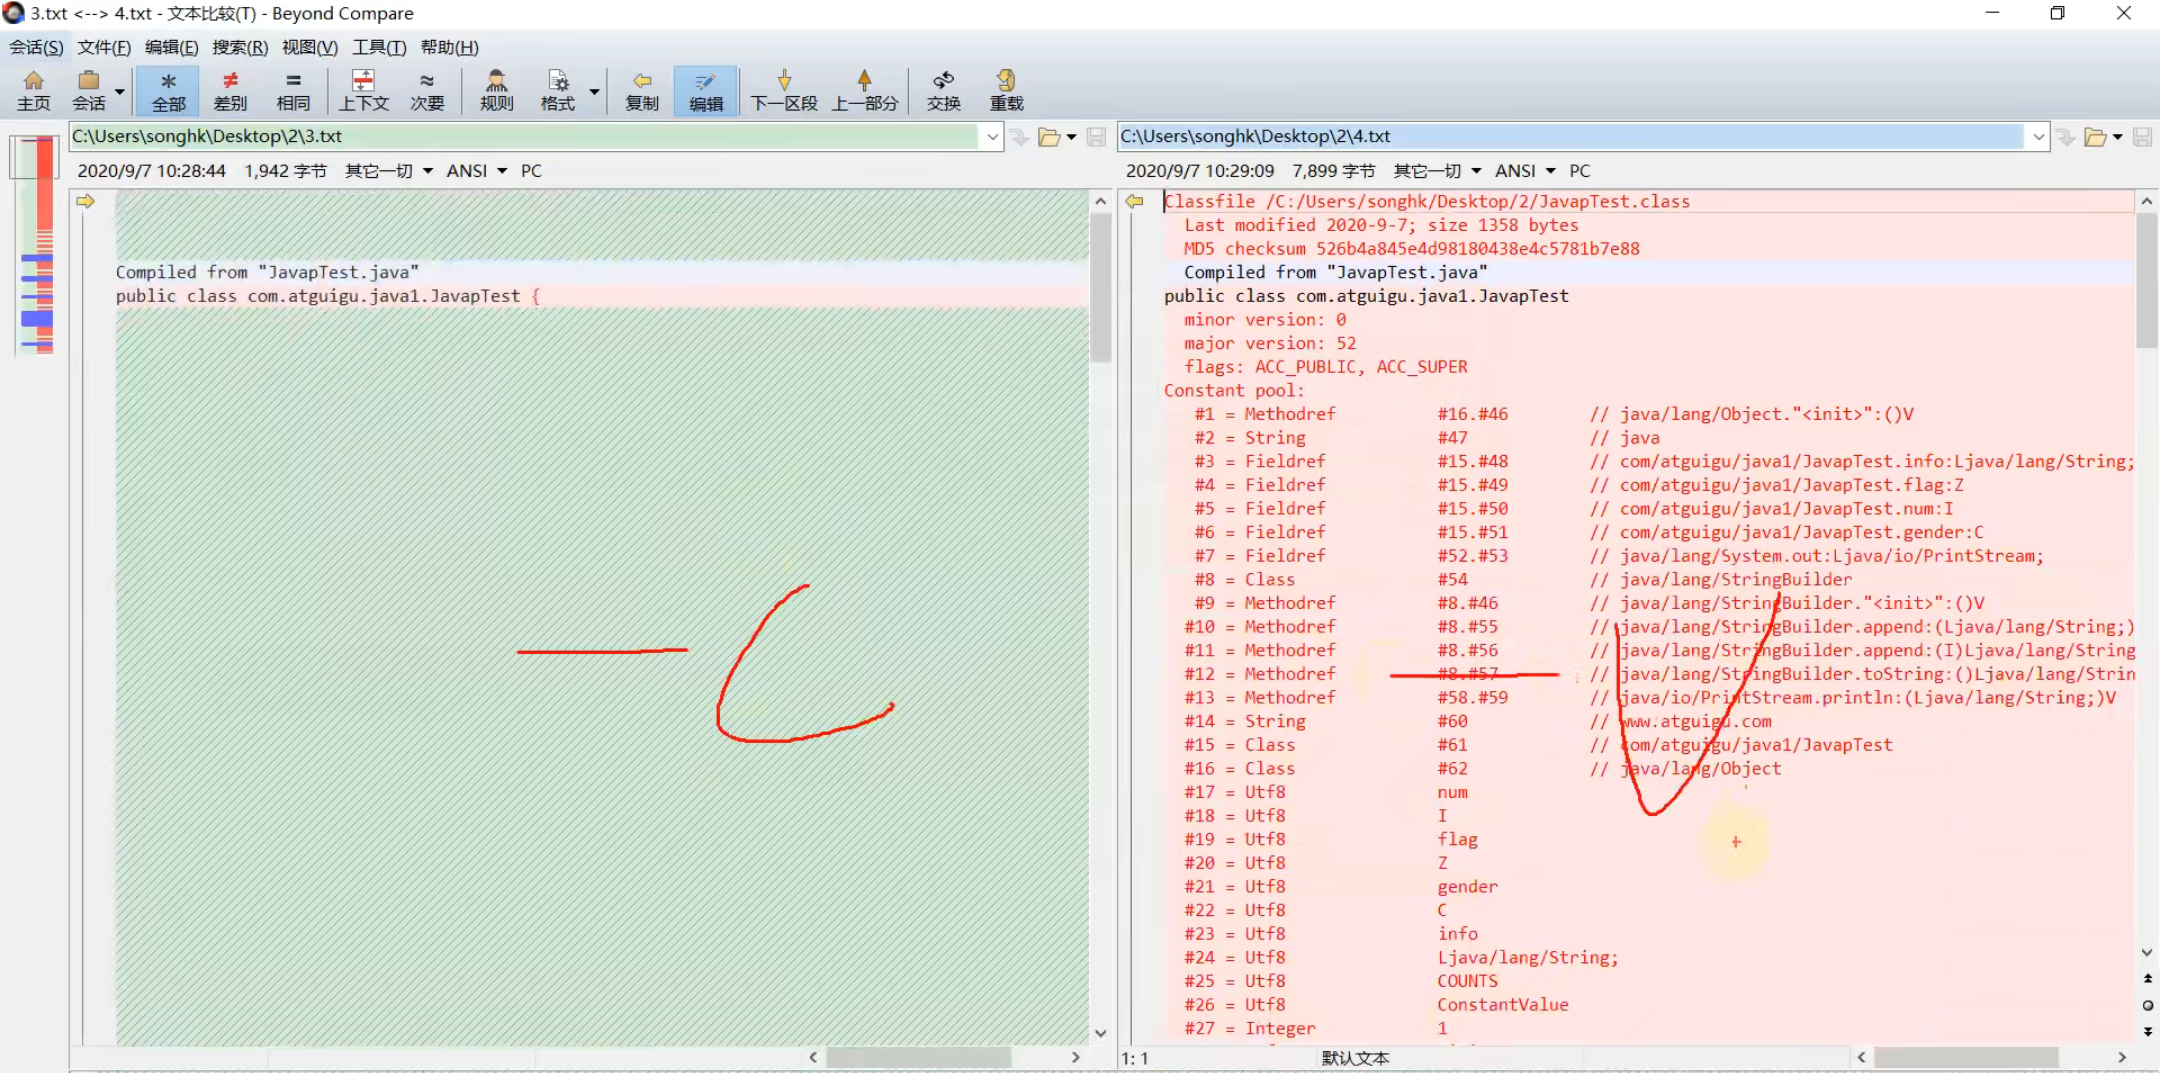Click the left file path field for 3.txt
2160x1073 pixels.
click(x=525, y=136)
